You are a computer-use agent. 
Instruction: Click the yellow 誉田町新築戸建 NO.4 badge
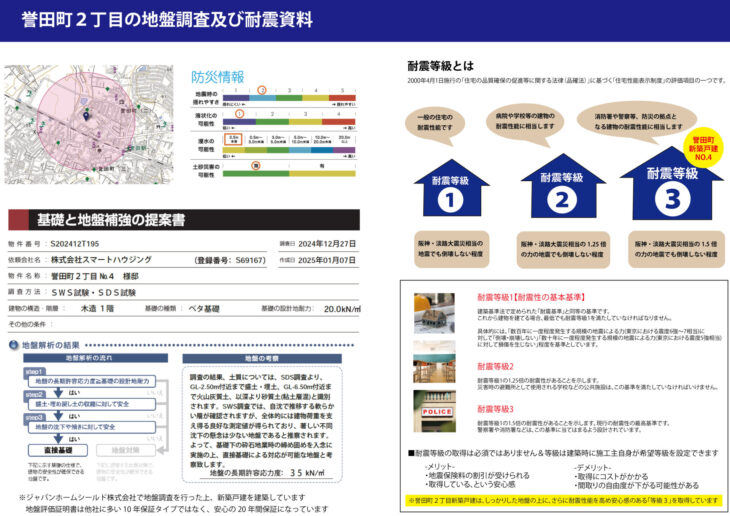pyautogui.click(x=703, y=148)
